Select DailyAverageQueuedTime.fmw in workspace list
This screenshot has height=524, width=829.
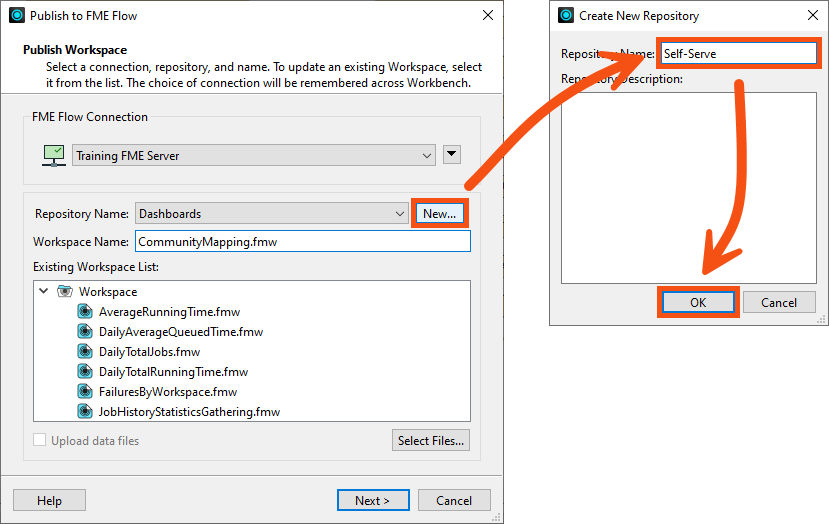[x=181, y=332]
